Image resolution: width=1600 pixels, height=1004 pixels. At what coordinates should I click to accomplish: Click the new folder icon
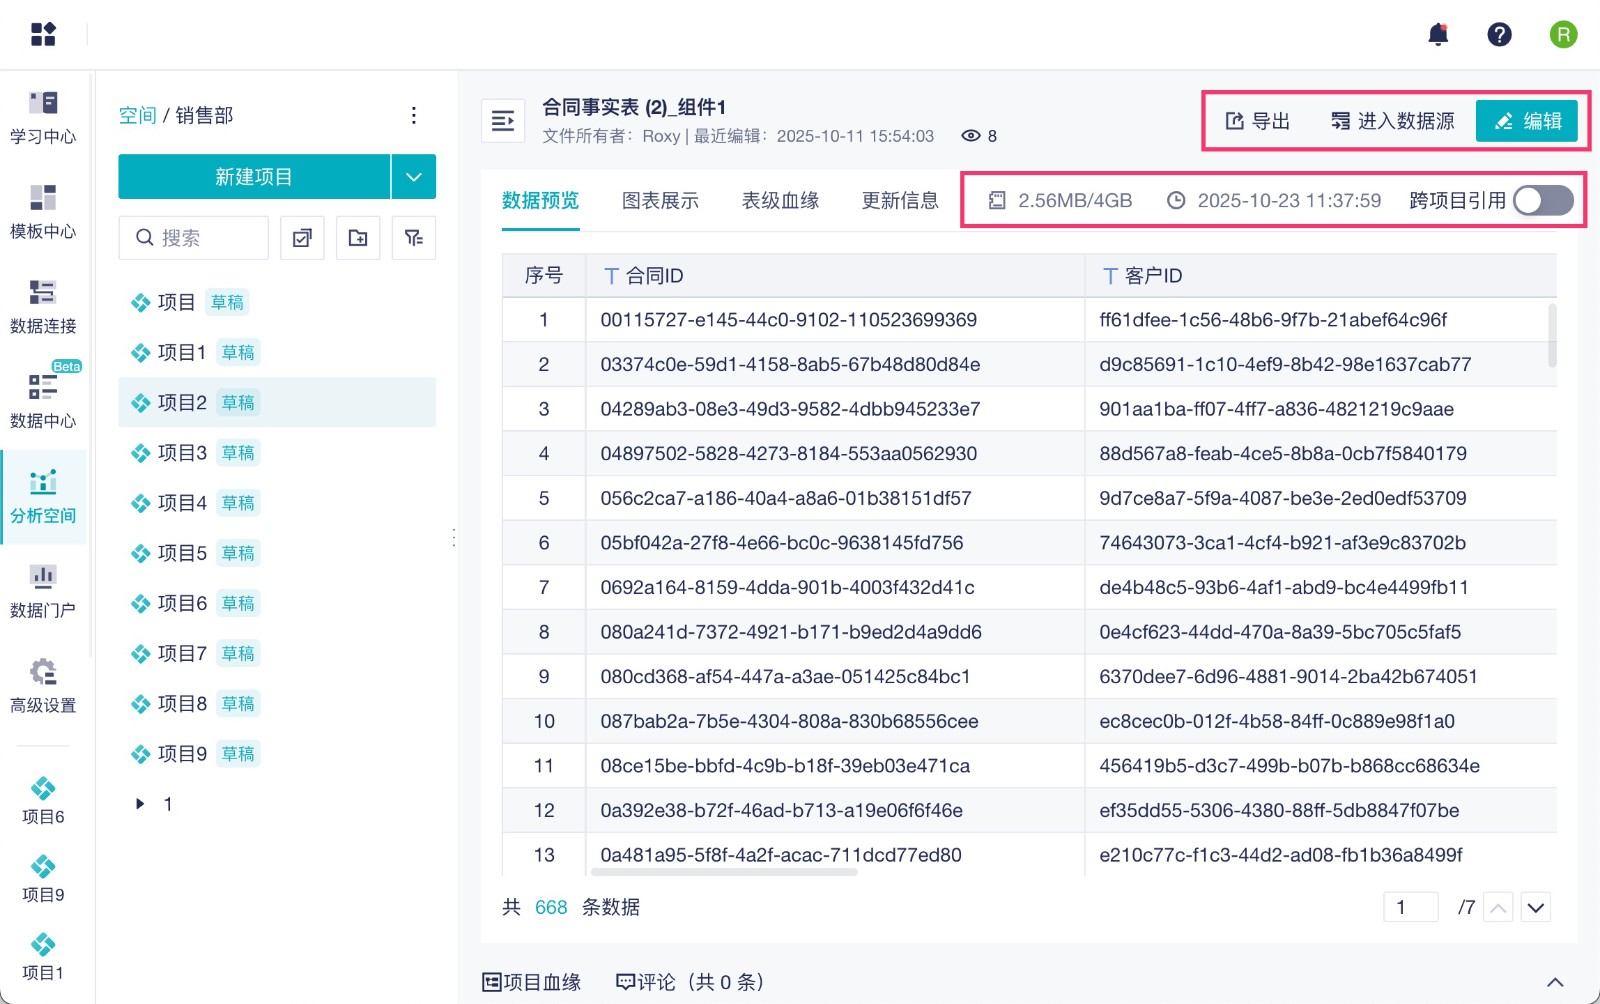coord(358,238)
